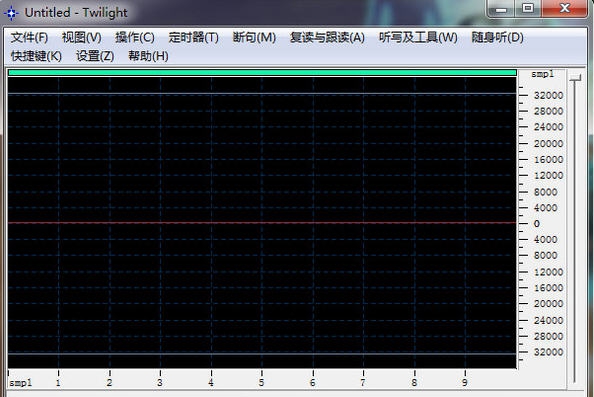Viewport: 594px width, 397px height.
Task: Click the vertical slider handle at right
Action: tap(575, 77)
